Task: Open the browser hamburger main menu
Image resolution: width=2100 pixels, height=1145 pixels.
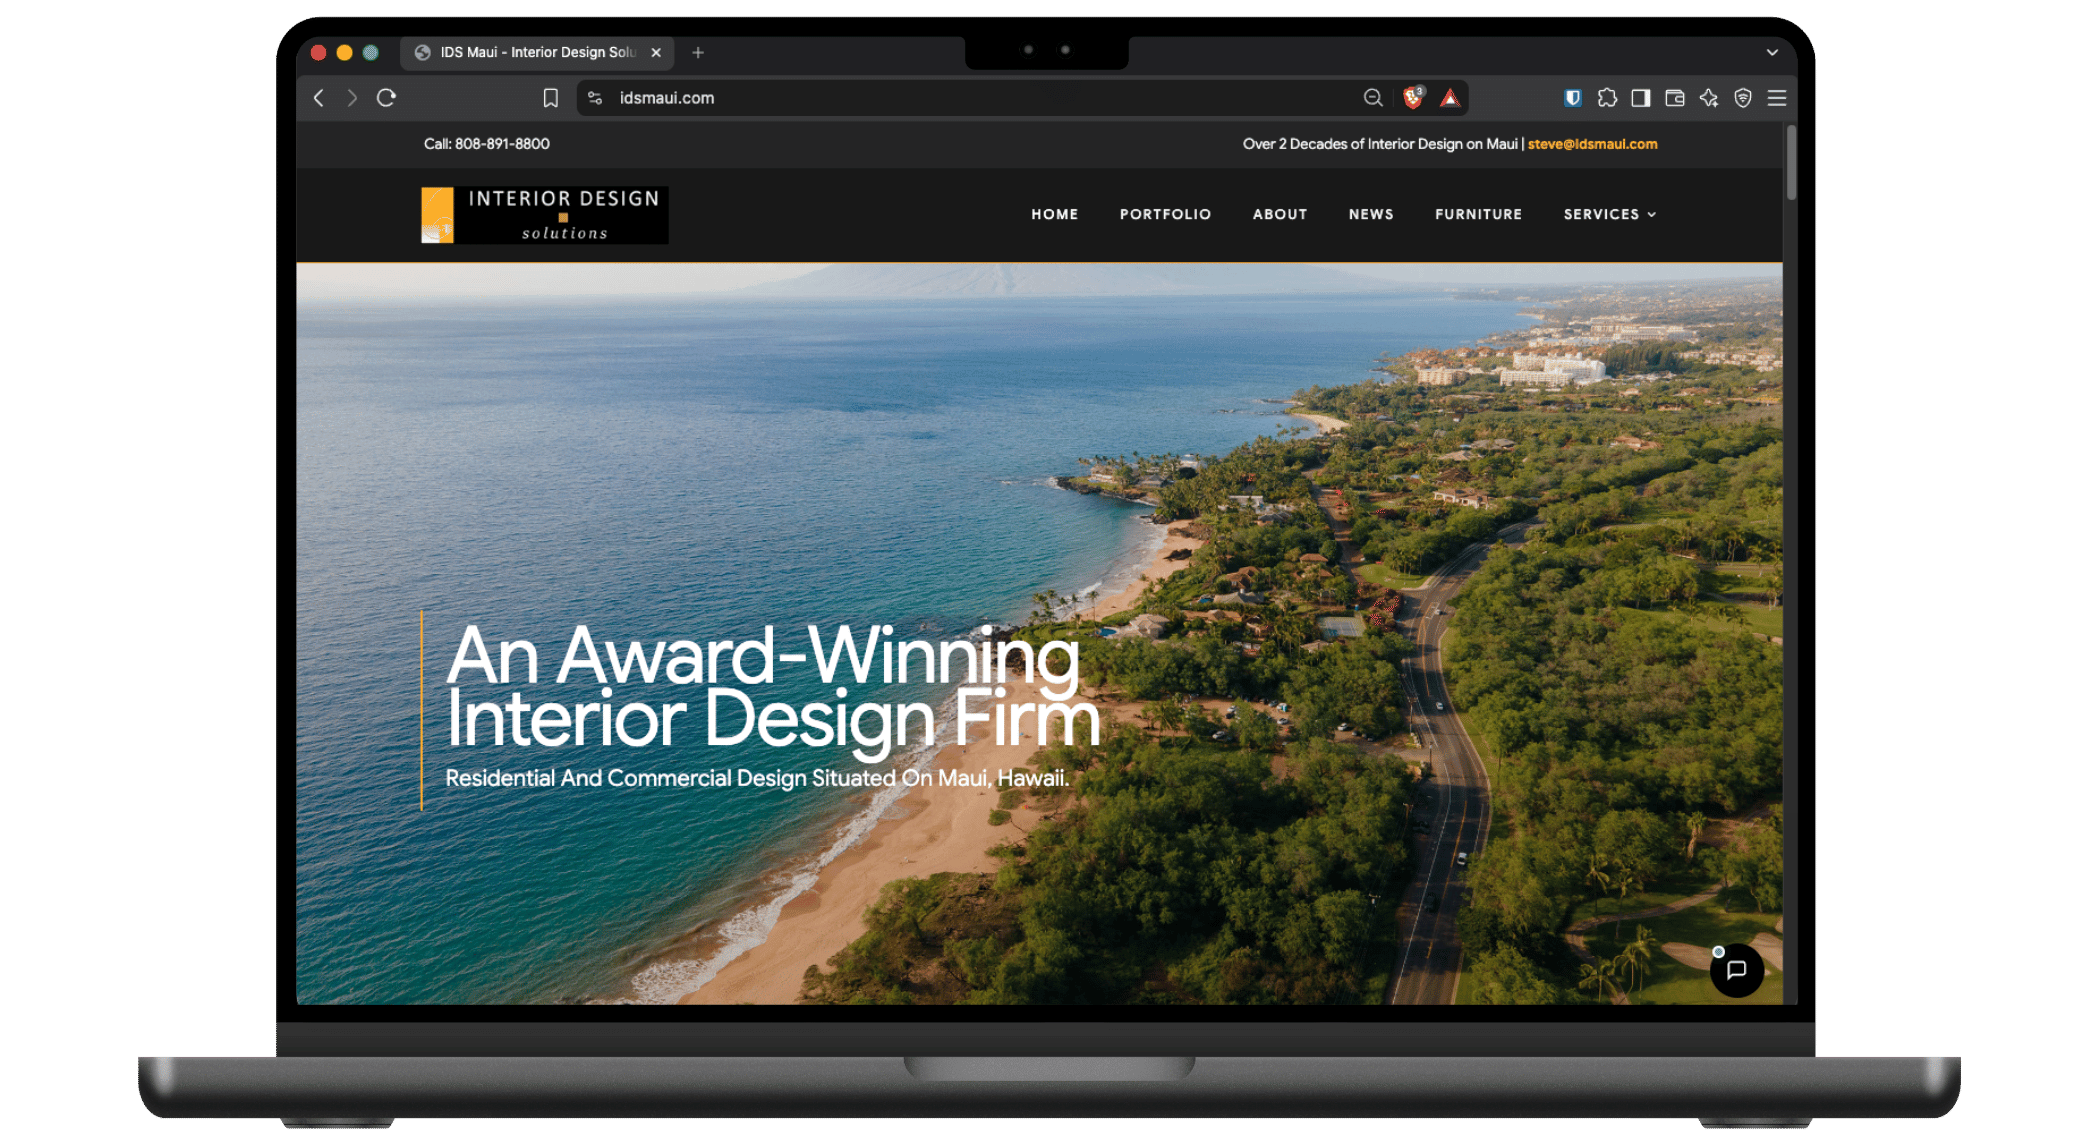Action: pos(1777,98)
